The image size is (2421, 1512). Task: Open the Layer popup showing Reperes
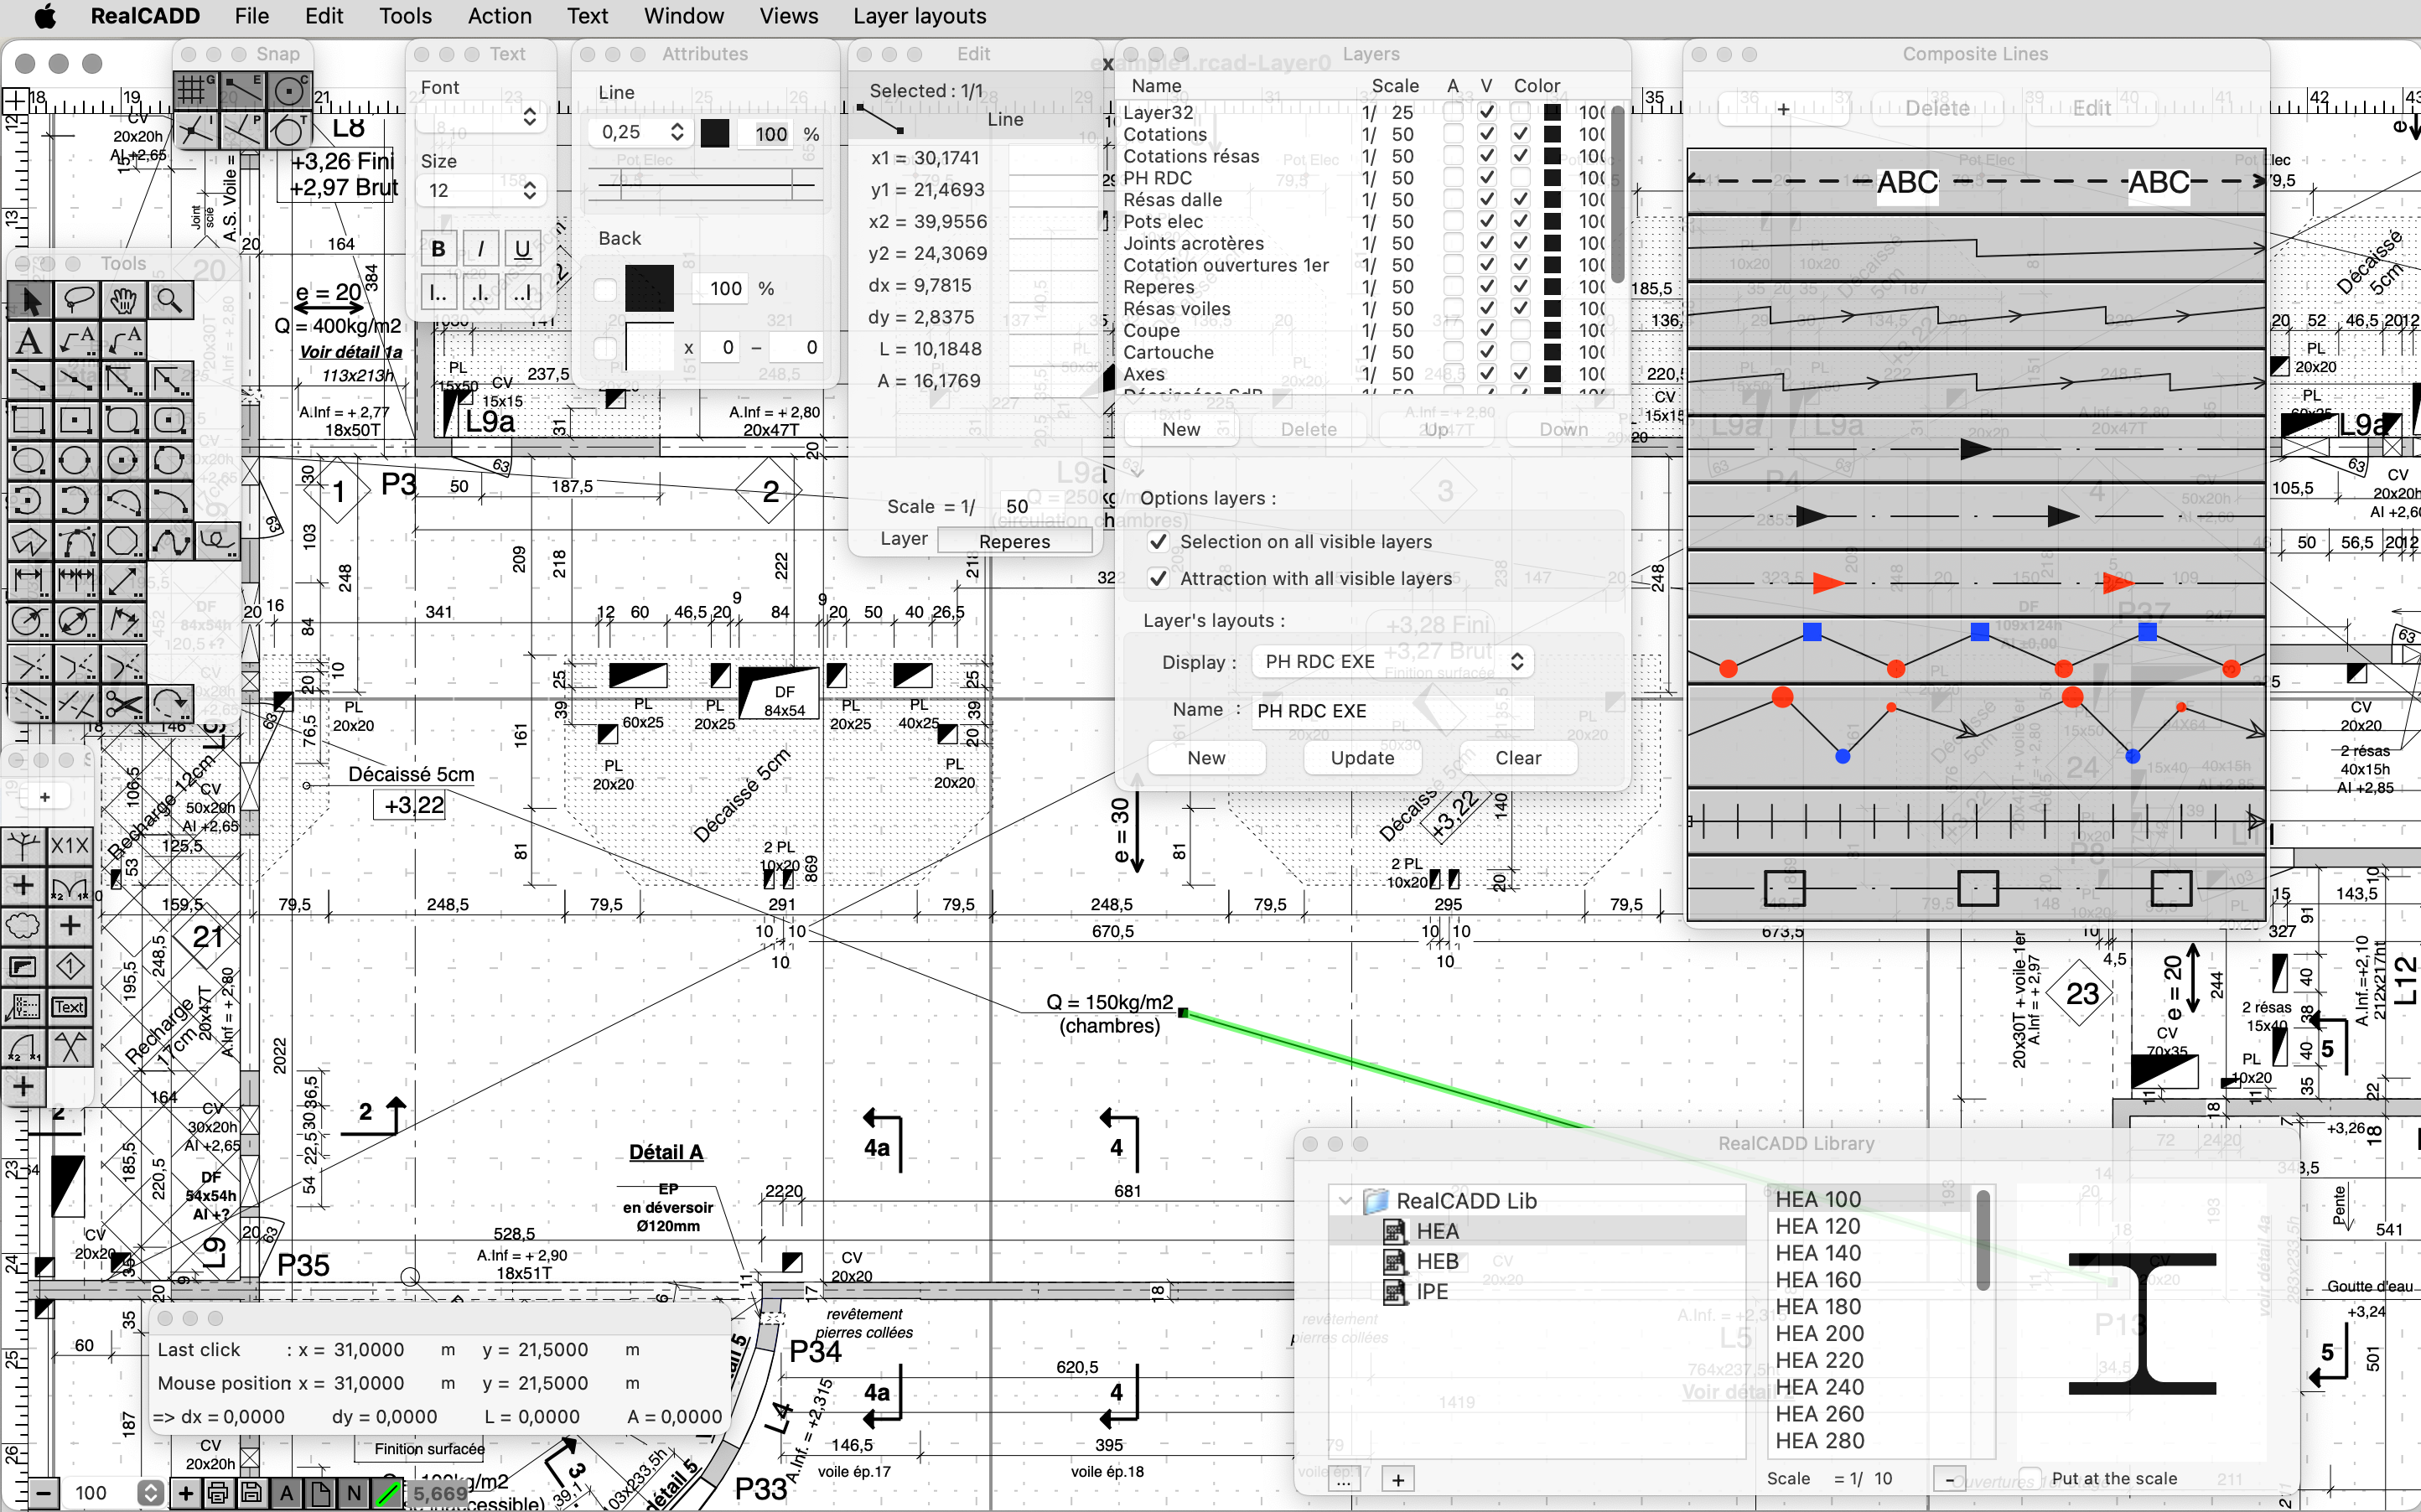(x=1014, y=541)
